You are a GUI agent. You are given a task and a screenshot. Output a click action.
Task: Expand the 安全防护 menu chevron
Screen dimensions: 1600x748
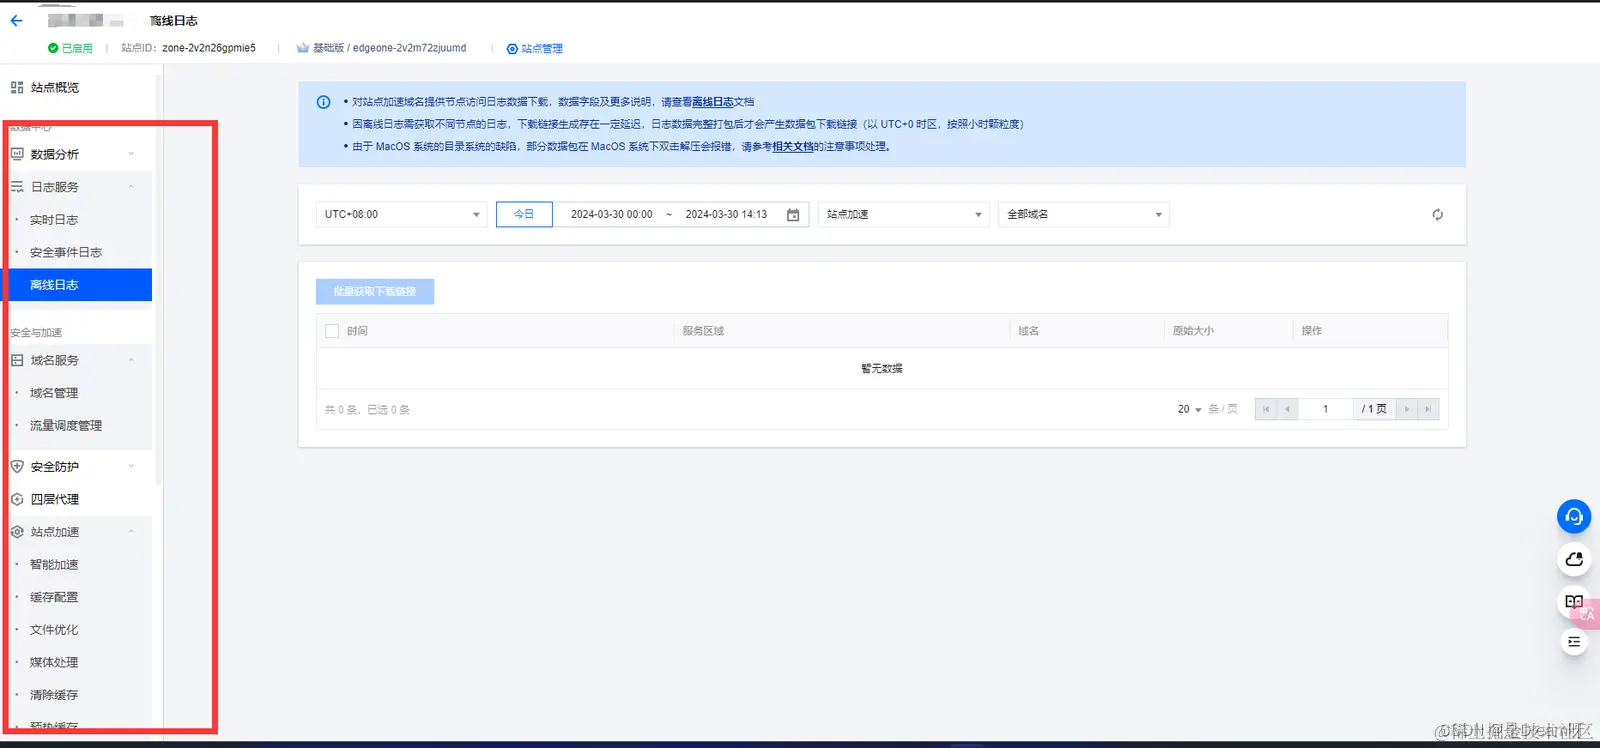(x=132, y=466)
